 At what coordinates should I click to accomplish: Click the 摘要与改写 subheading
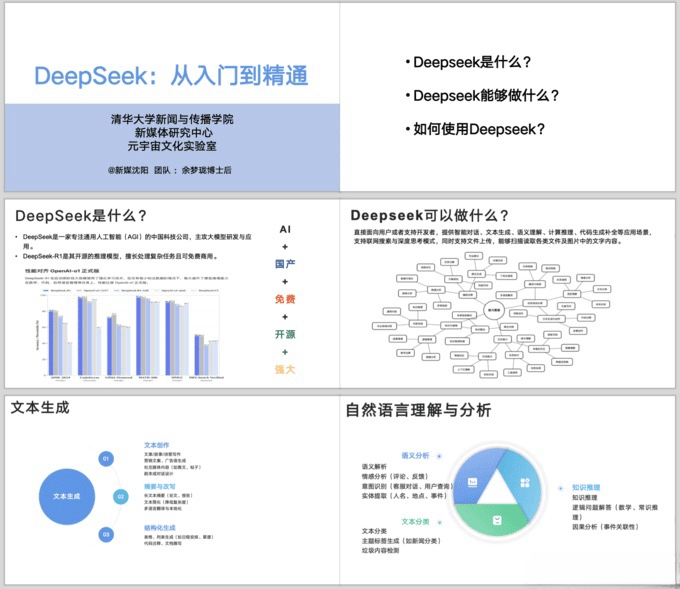[160, 486]
